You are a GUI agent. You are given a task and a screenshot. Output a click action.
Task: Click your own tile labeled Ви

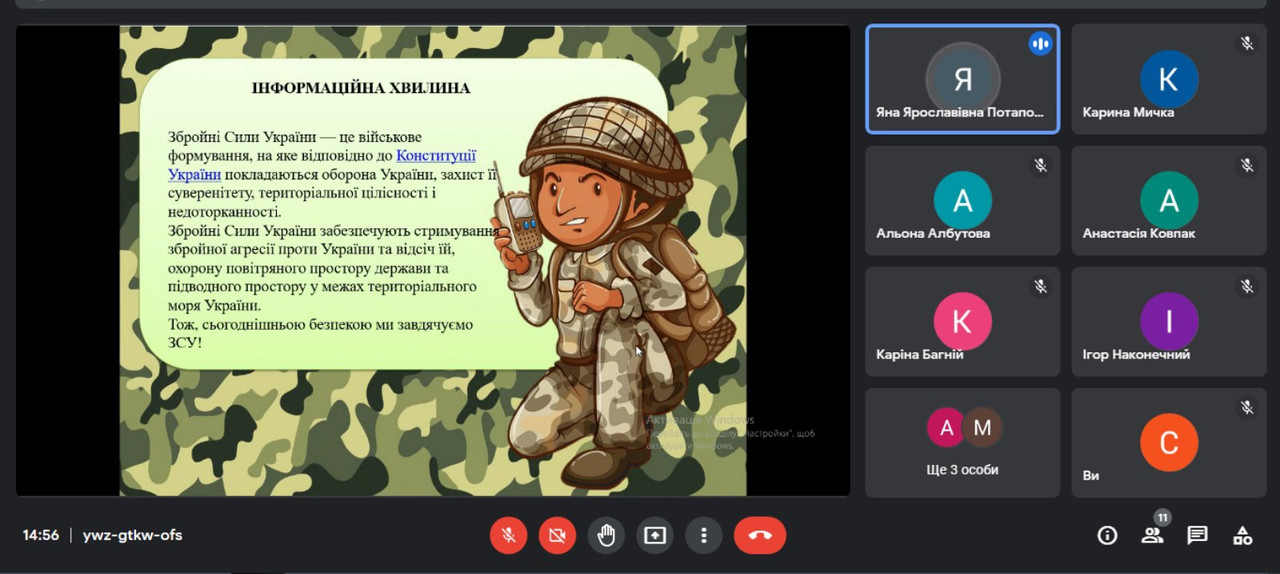(x=1169, y=442)
